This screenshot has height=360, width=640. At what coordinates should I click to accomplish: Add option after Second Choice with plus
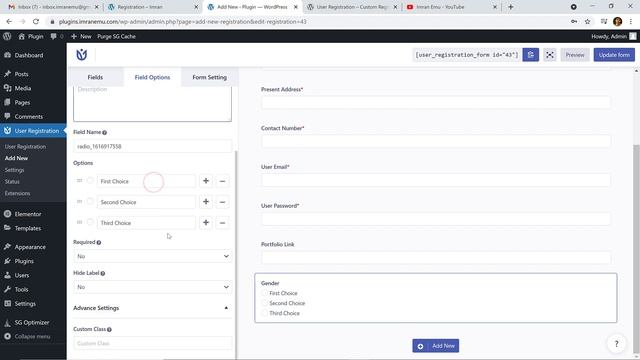pyautogui.click(x=206, y=202)
